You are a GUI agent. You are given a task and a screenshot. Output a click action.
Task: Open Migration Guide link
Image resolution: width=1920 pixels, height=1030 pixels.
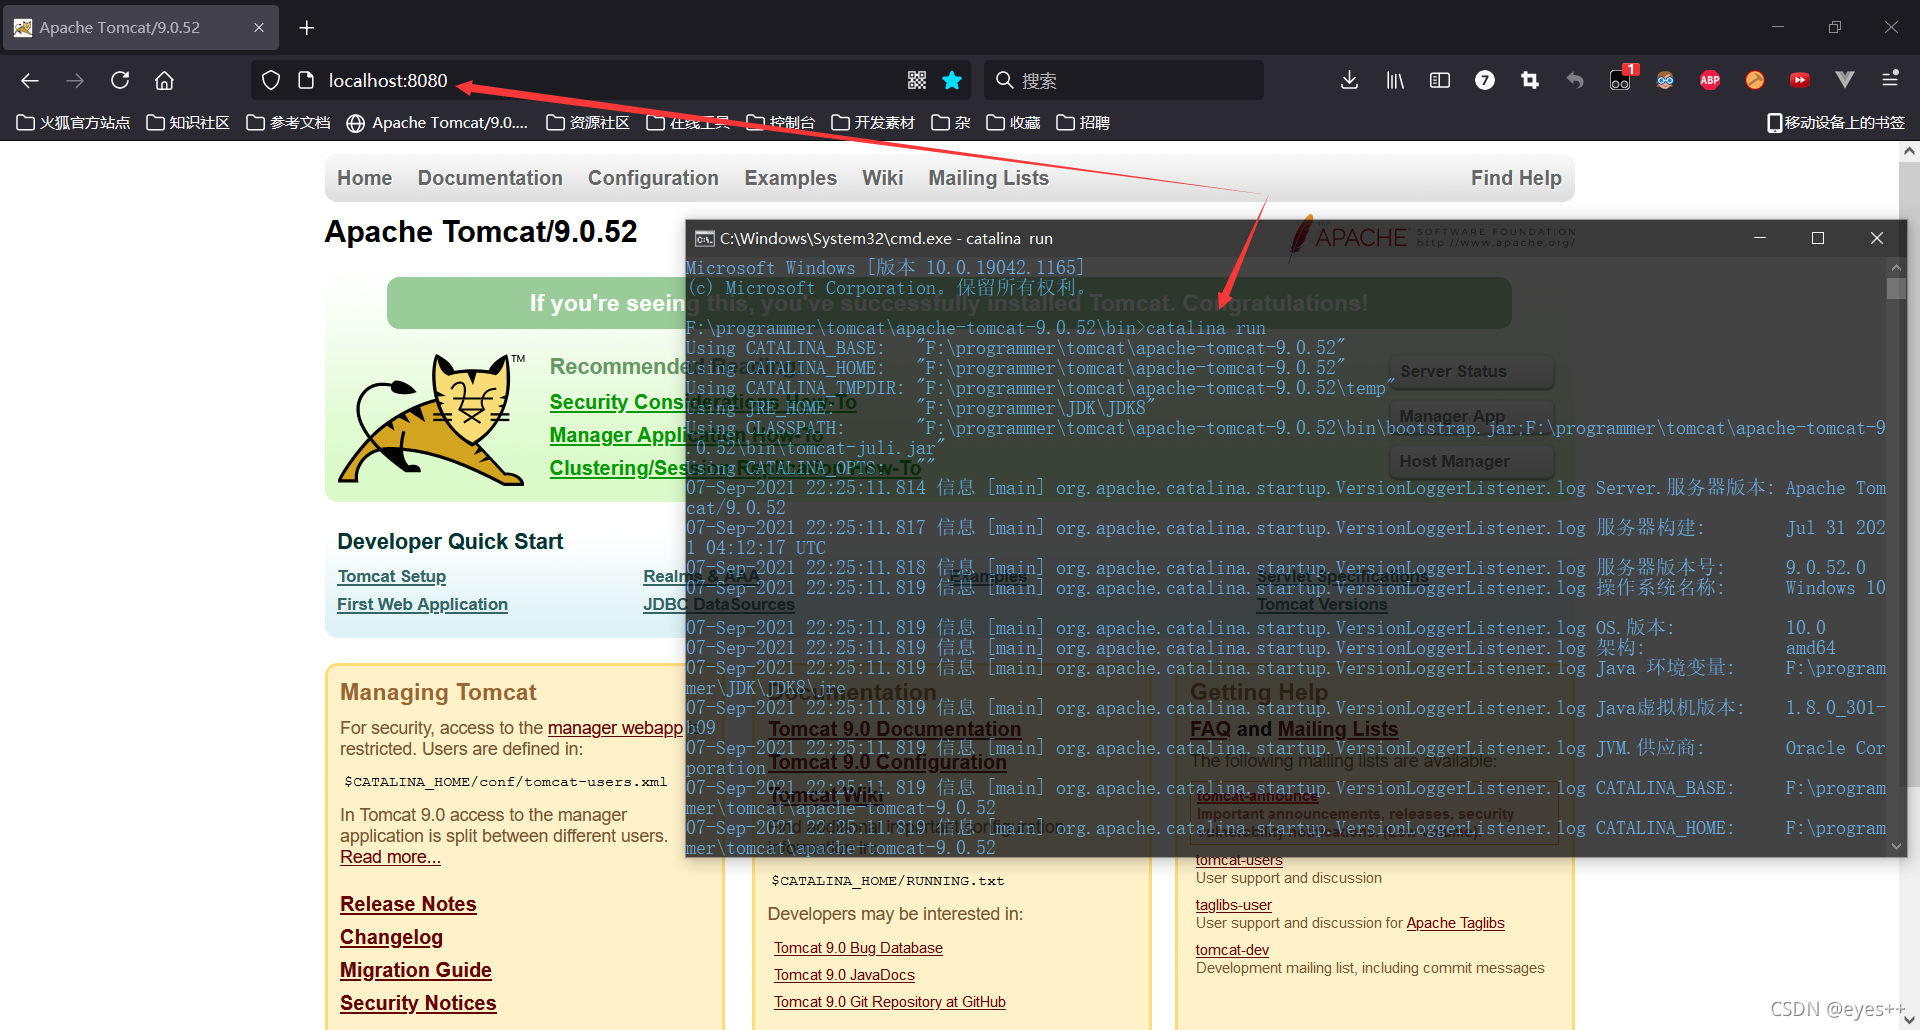415,970
